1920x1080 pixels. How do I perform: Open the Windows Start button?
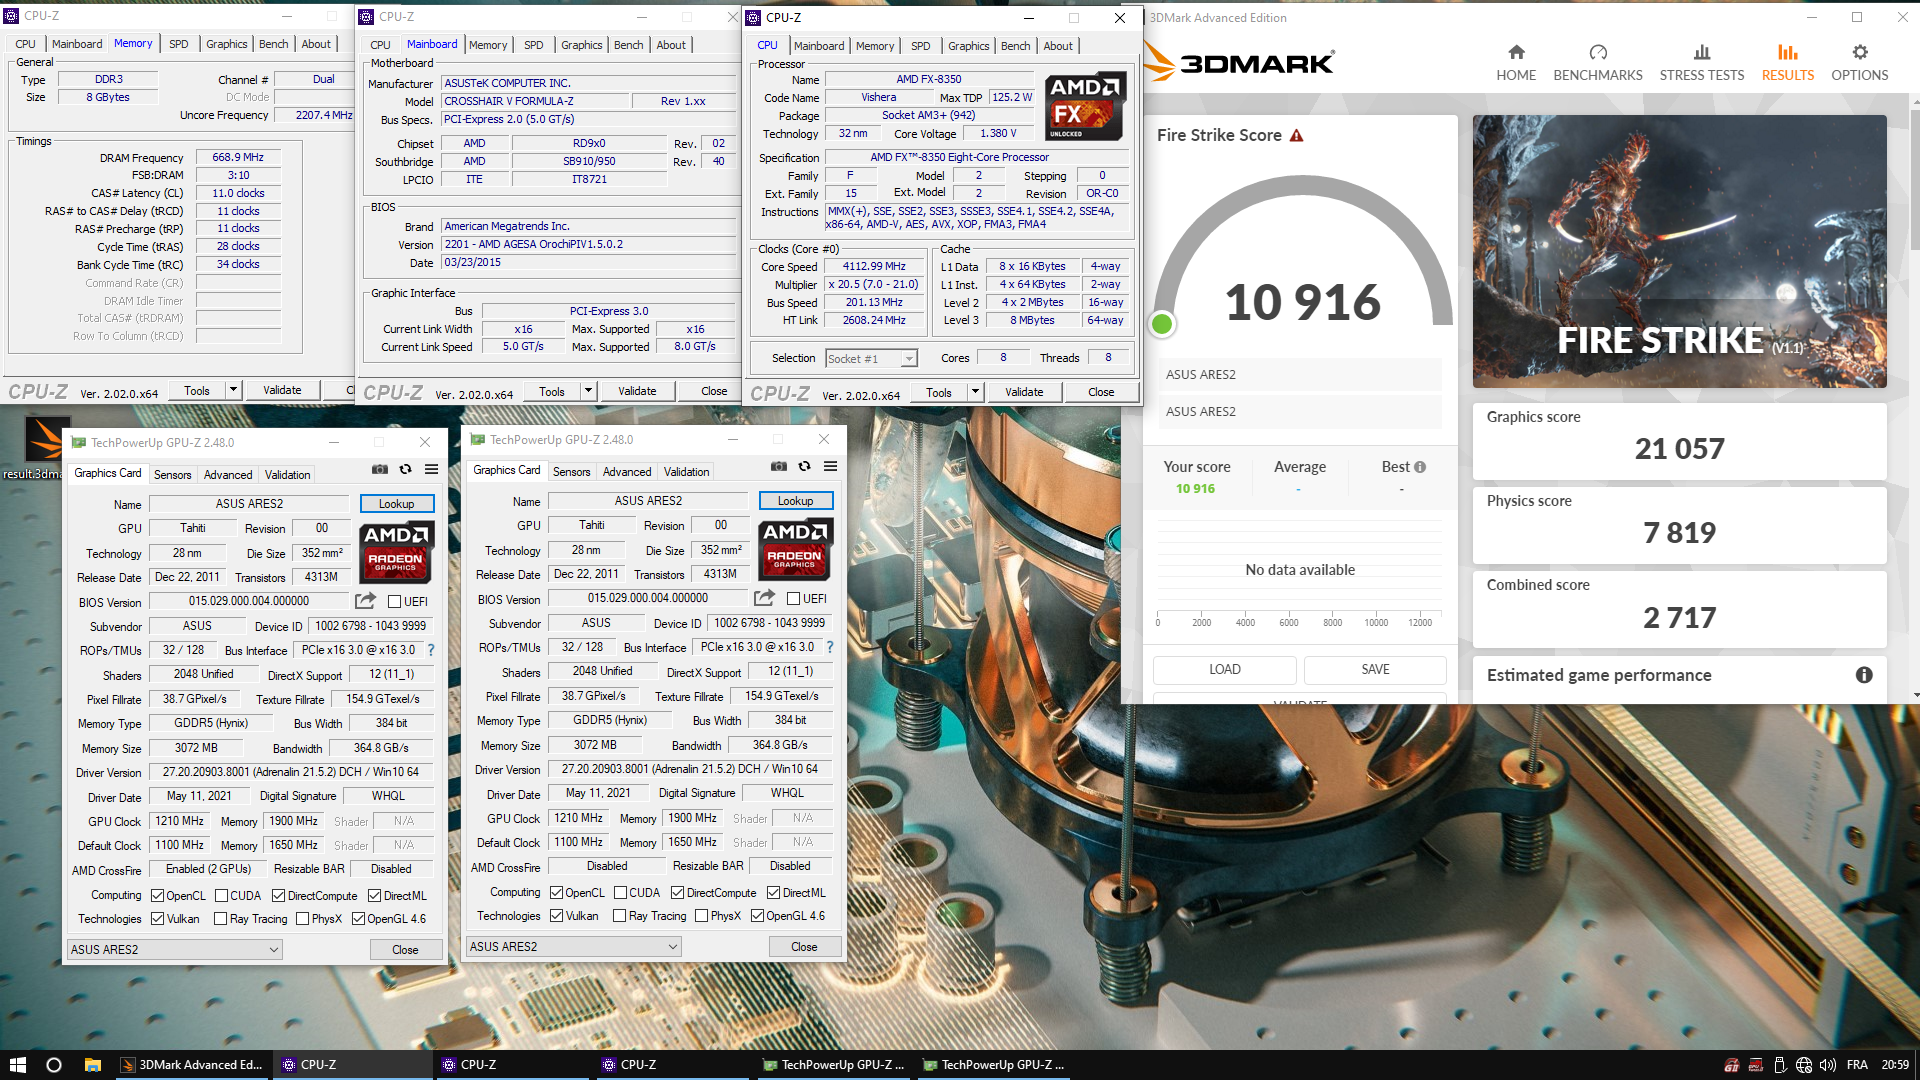coord(17,1065)
